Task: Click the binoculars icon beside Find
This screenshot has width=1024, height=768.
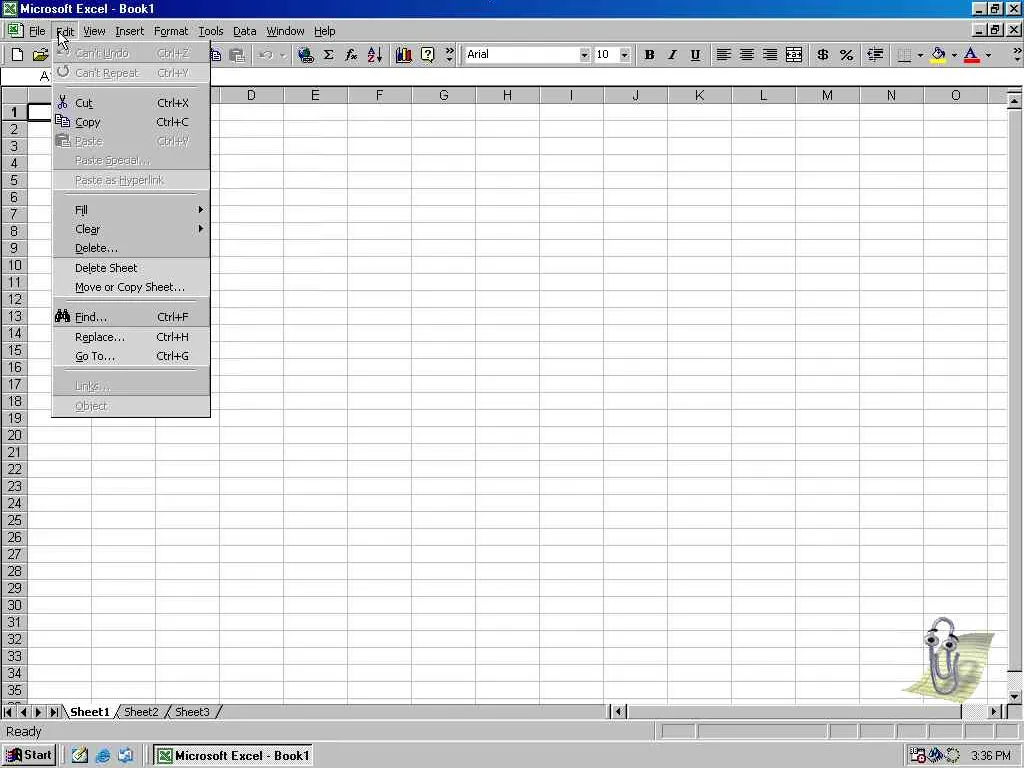Action: click(x=63, y=316)
